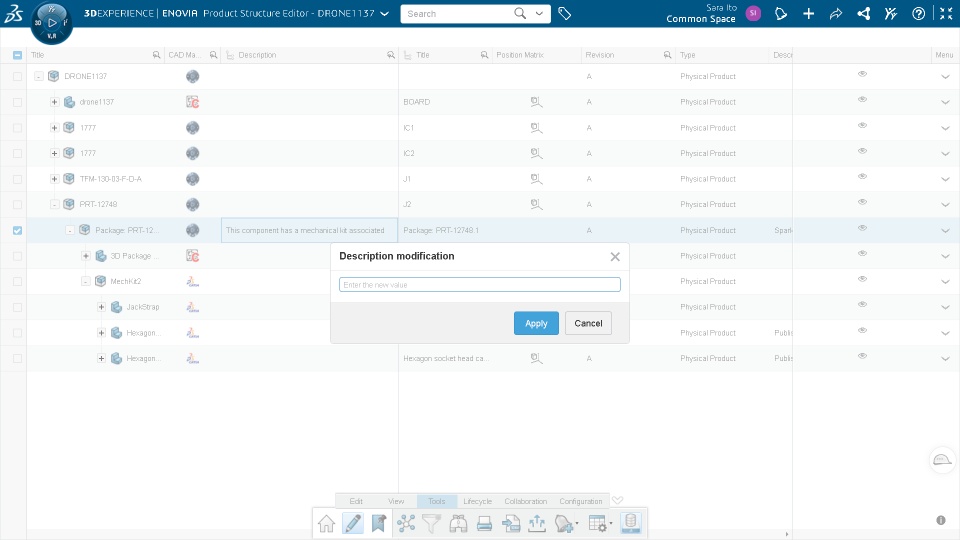Click the Position Matrix icon in the BOARD row
Viewport: 960px width, 540px height.
[x=536, y=102]
